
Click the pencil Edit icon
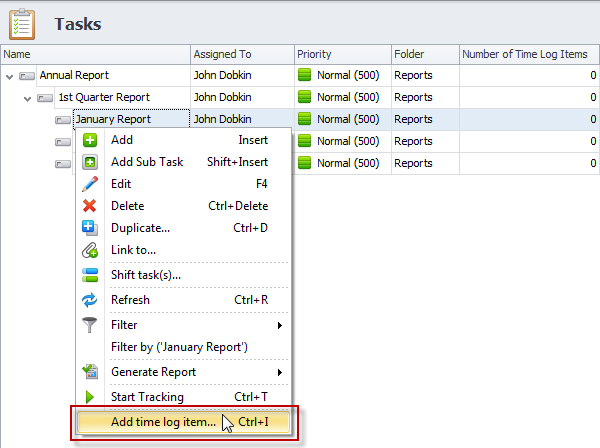tap(90, 184)
